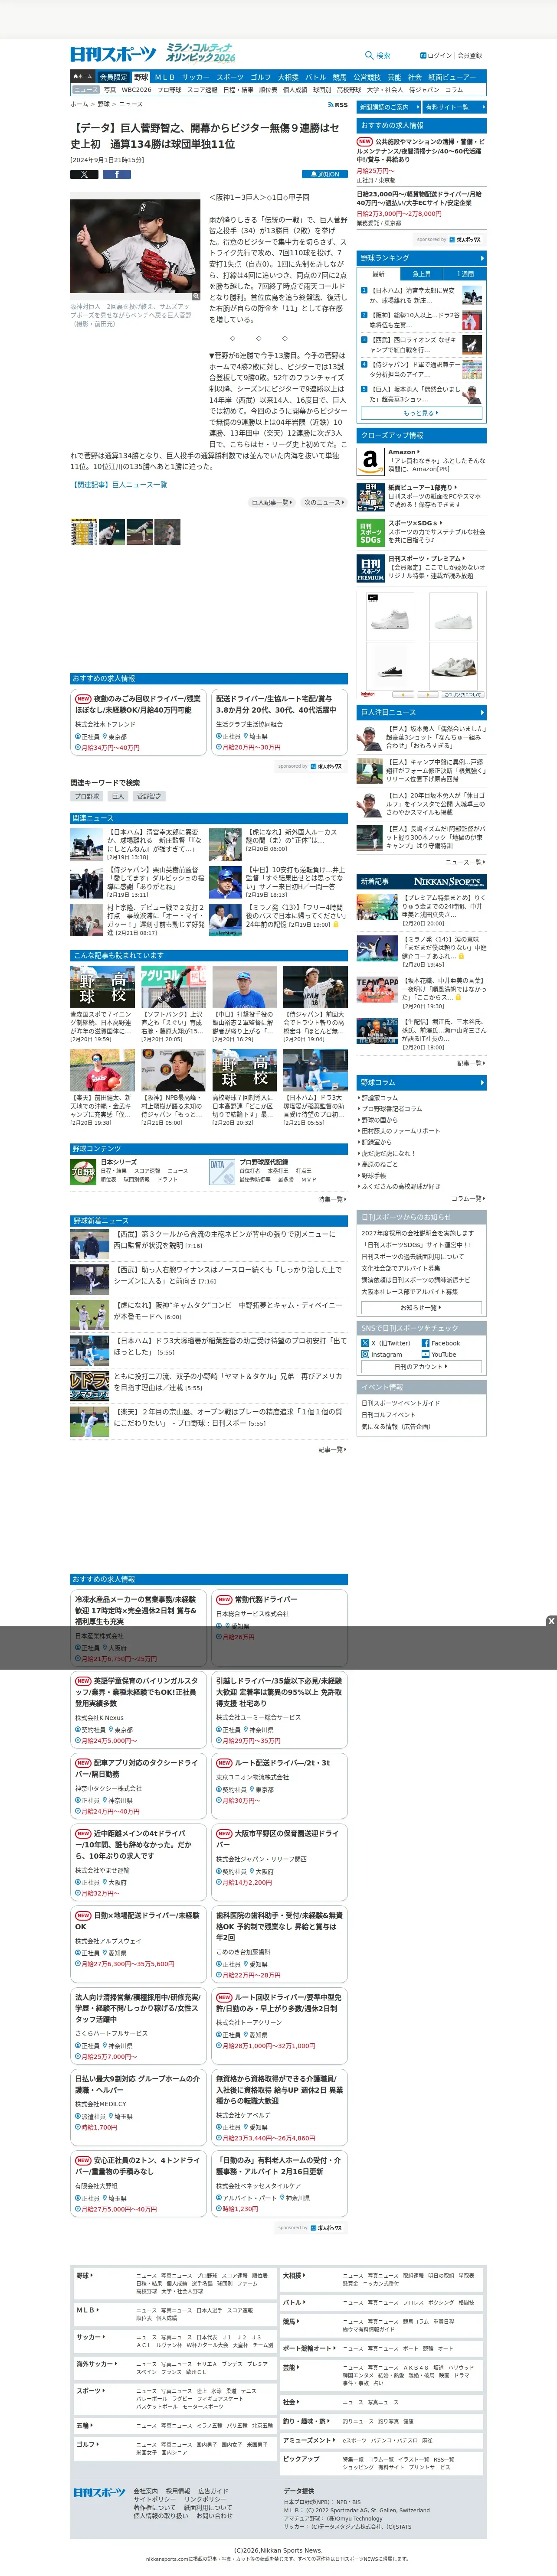Viewport: 557px width, 2576px height.
Task: Open YouTube icon in SNS box
Action: (425, 1354)
